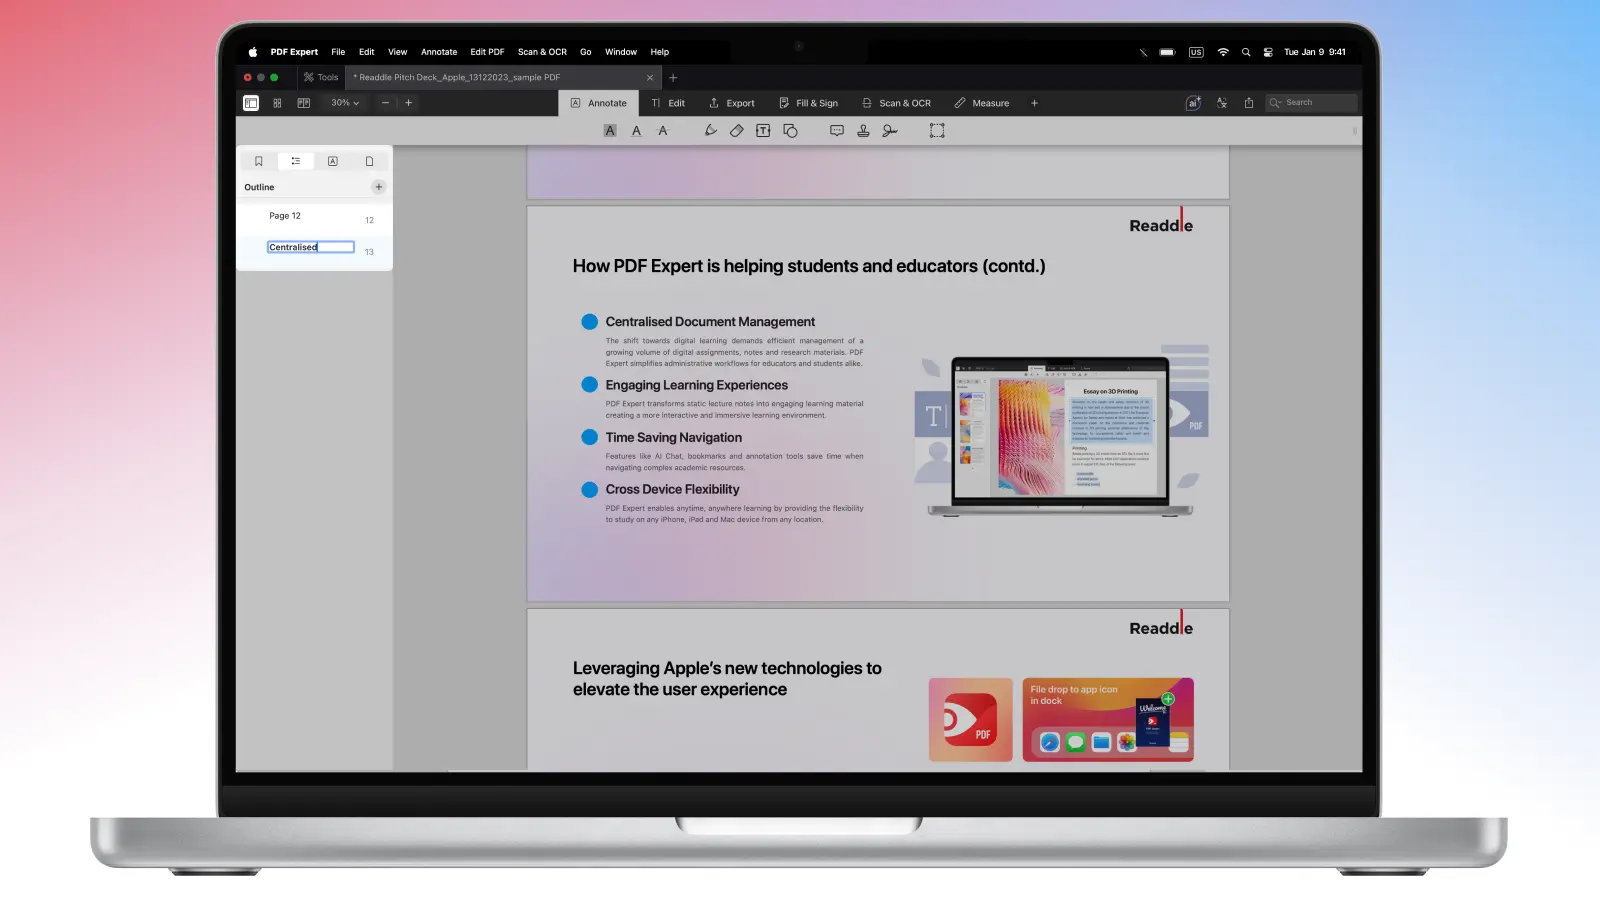Open the Edit PDF menu
This screenshot has width=1600, height=900.
pos(487,52)
